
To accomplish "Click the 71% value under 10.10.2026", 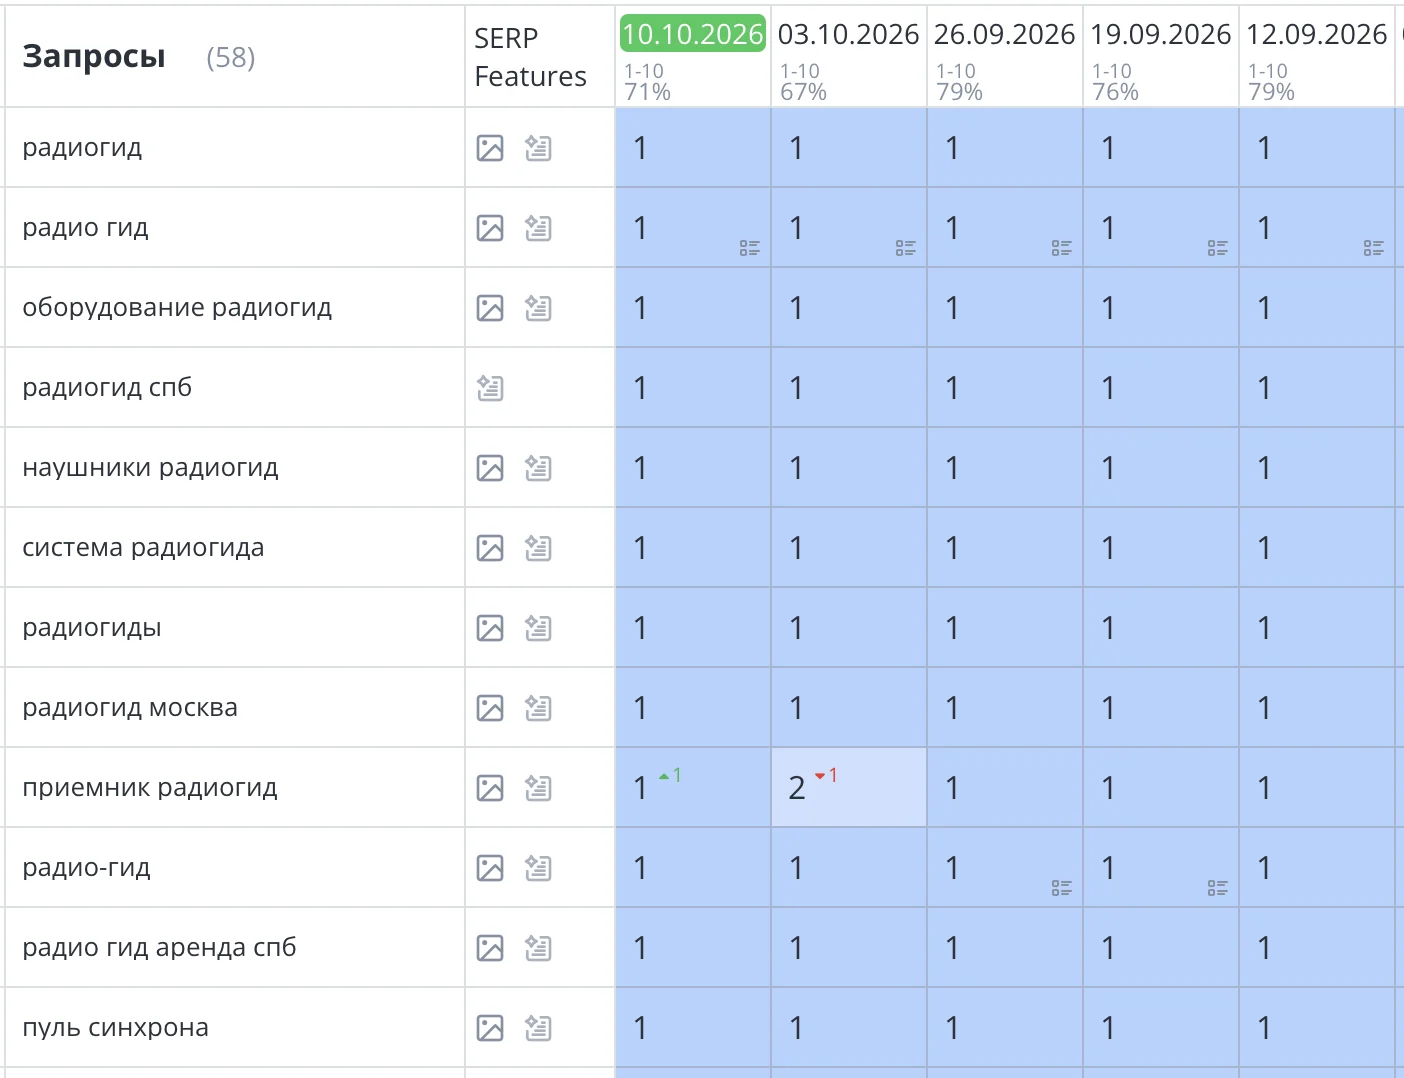I will (648, 92).
